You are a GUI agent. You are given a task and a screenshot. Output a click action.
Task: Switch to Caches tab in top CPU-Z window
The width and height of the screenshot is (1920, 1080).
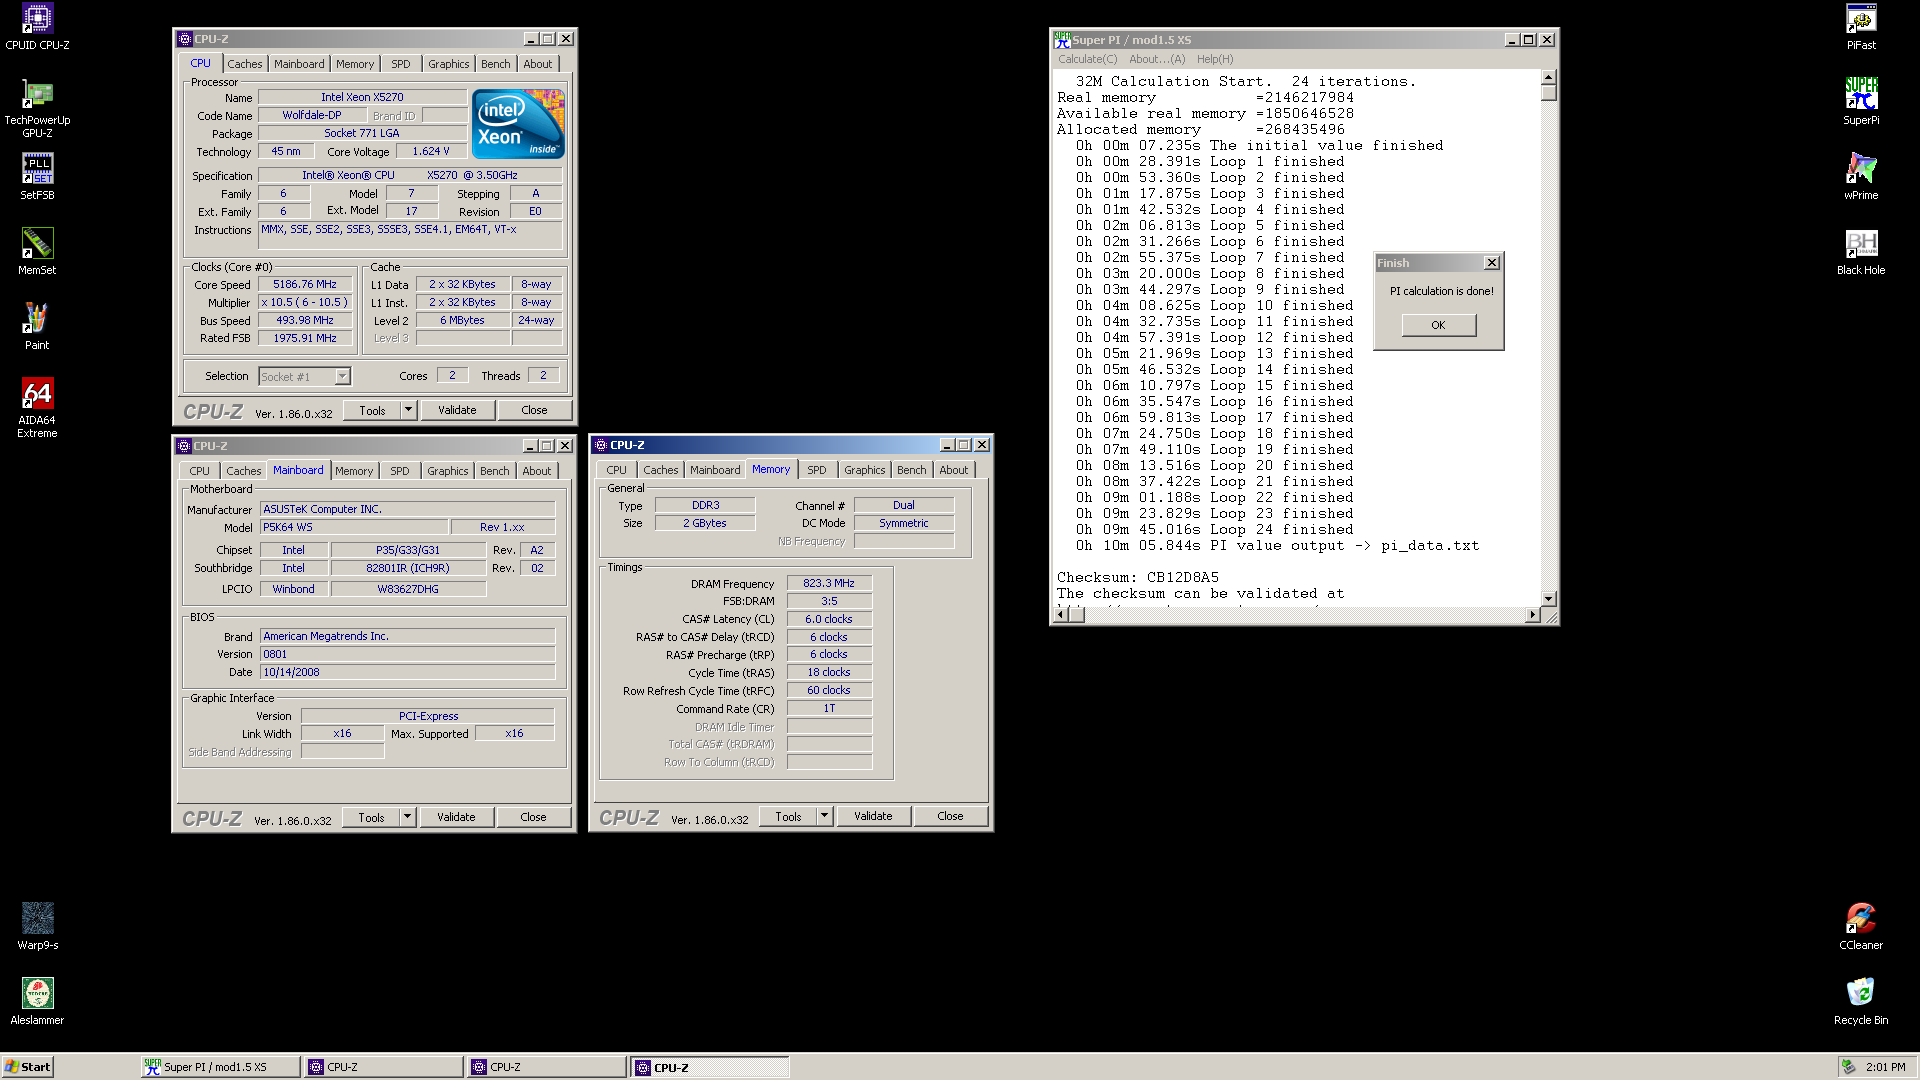245,64
